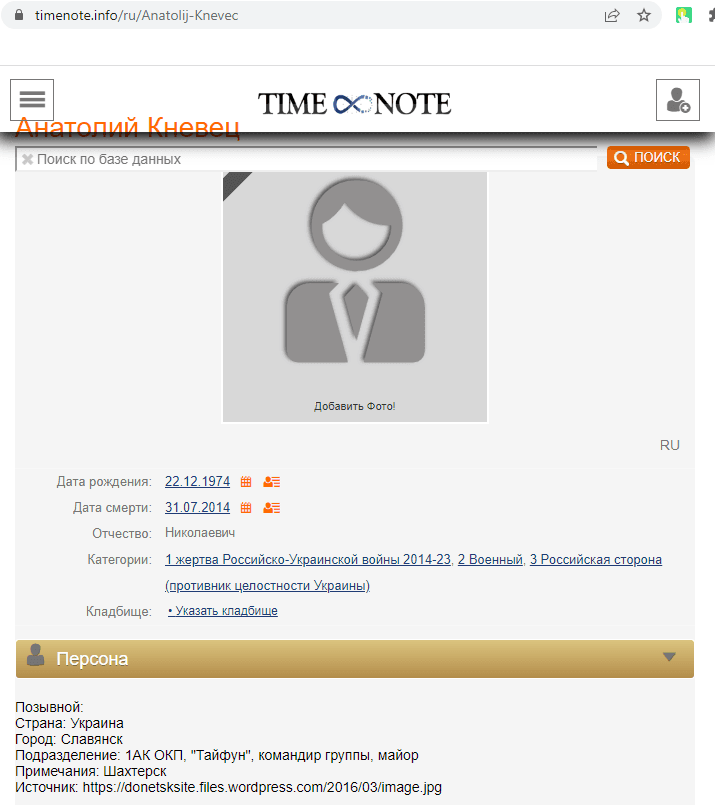
Task: Open the hamburger menu
Action: click(32, 100)
